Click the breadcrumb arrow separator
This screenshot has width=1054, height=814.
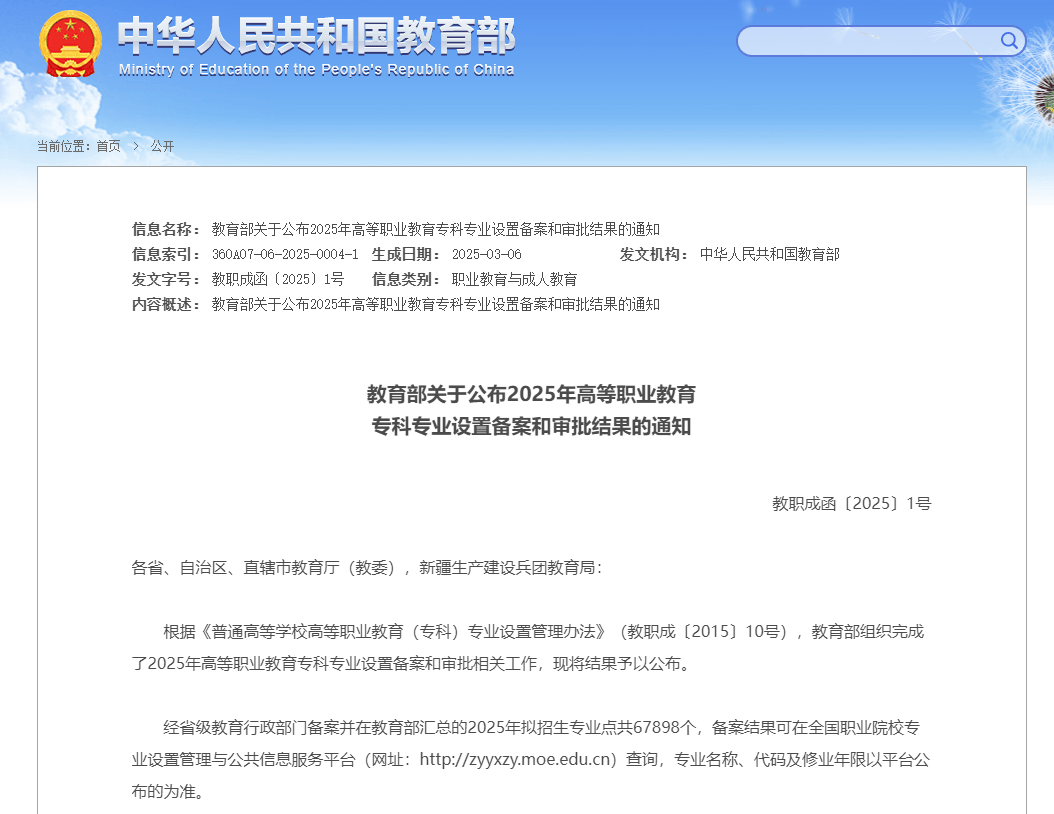tap(135, 146)
